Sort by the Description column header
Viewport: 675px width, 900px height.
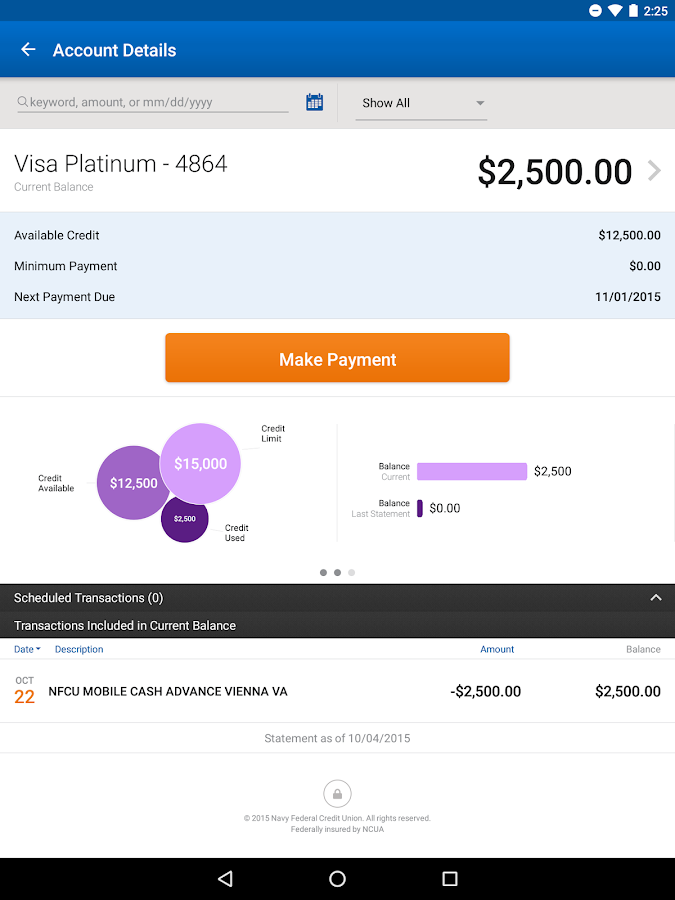pos(79,649)
